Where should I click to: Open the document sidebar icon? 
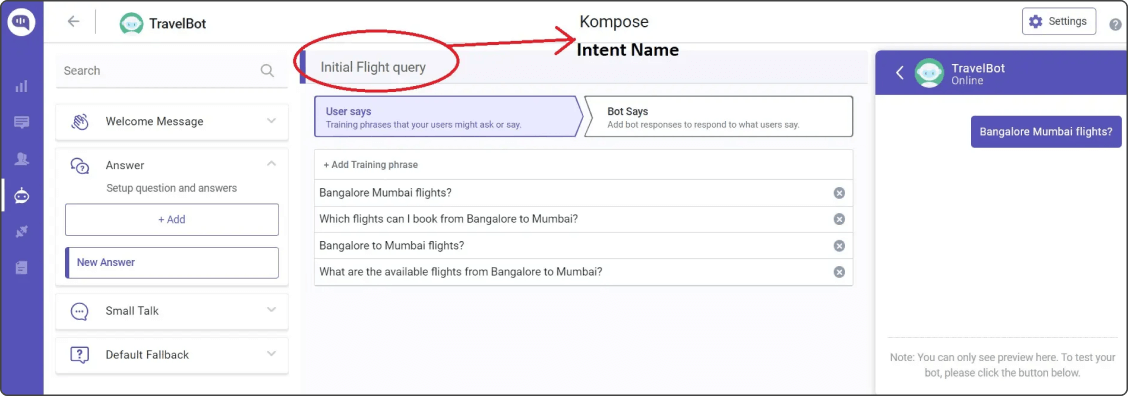point(22,268)
